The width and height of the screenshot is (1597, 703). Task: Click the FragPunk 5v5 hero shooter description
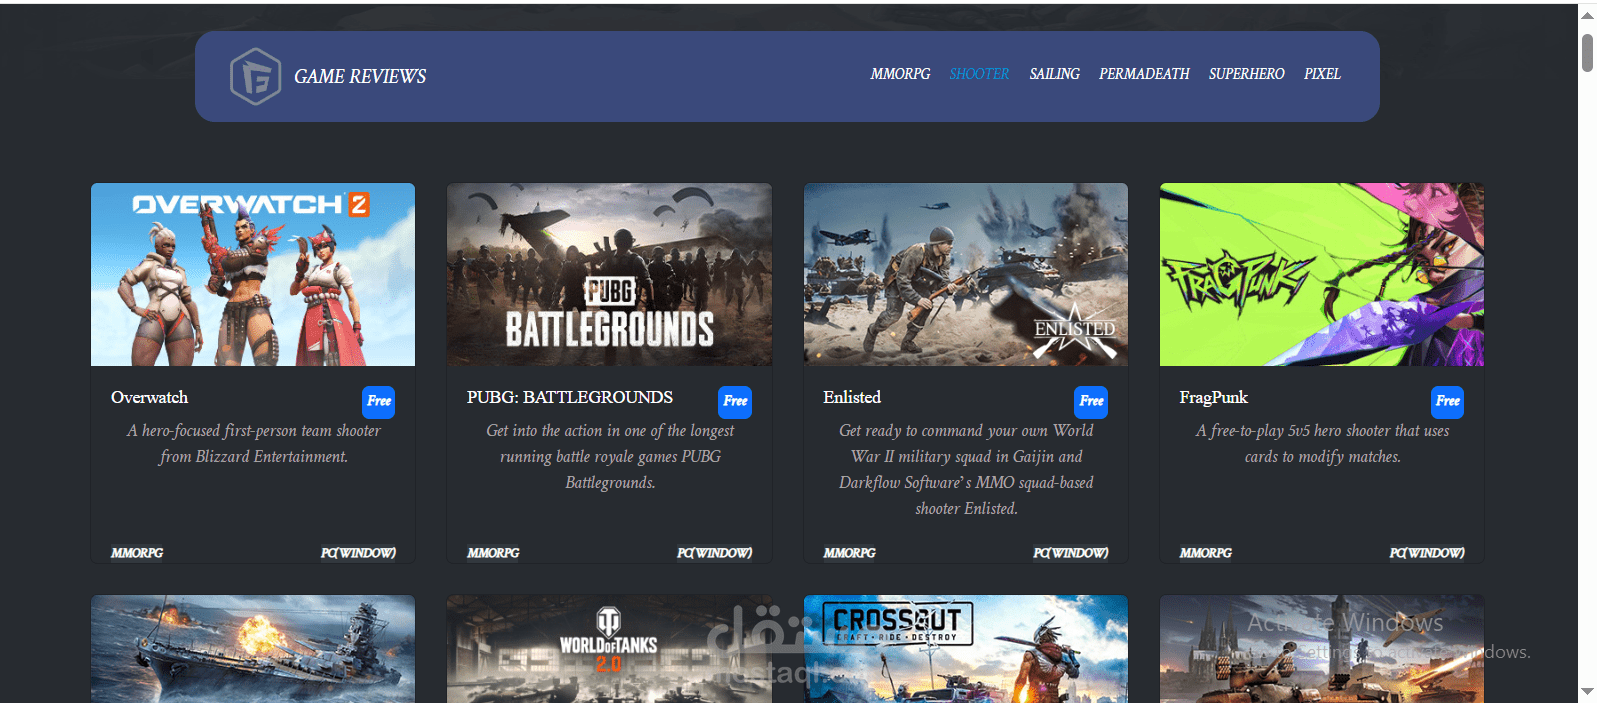tap(1322, 443)
